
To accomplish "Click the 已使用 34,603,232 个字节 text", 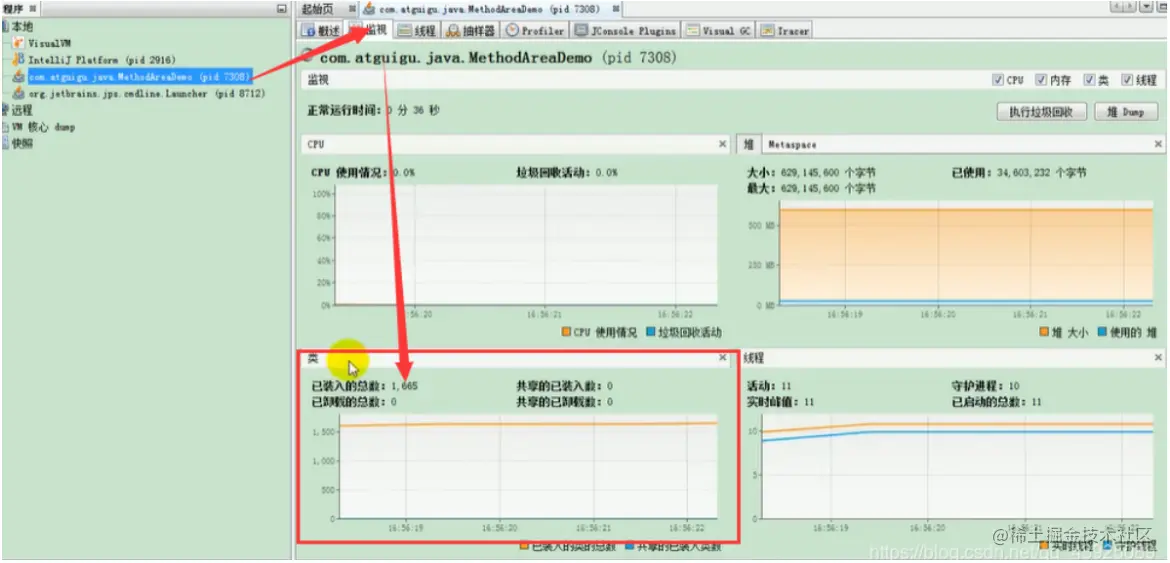I will tap(1019, 172).
